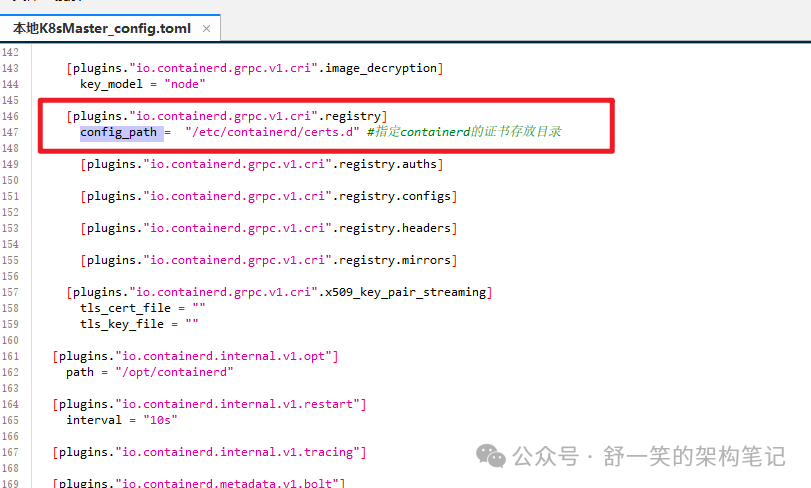Click the internal.v1.opt section header
Image resolution: width=811 pixels, height=488 pixels.
coord(196,357)
